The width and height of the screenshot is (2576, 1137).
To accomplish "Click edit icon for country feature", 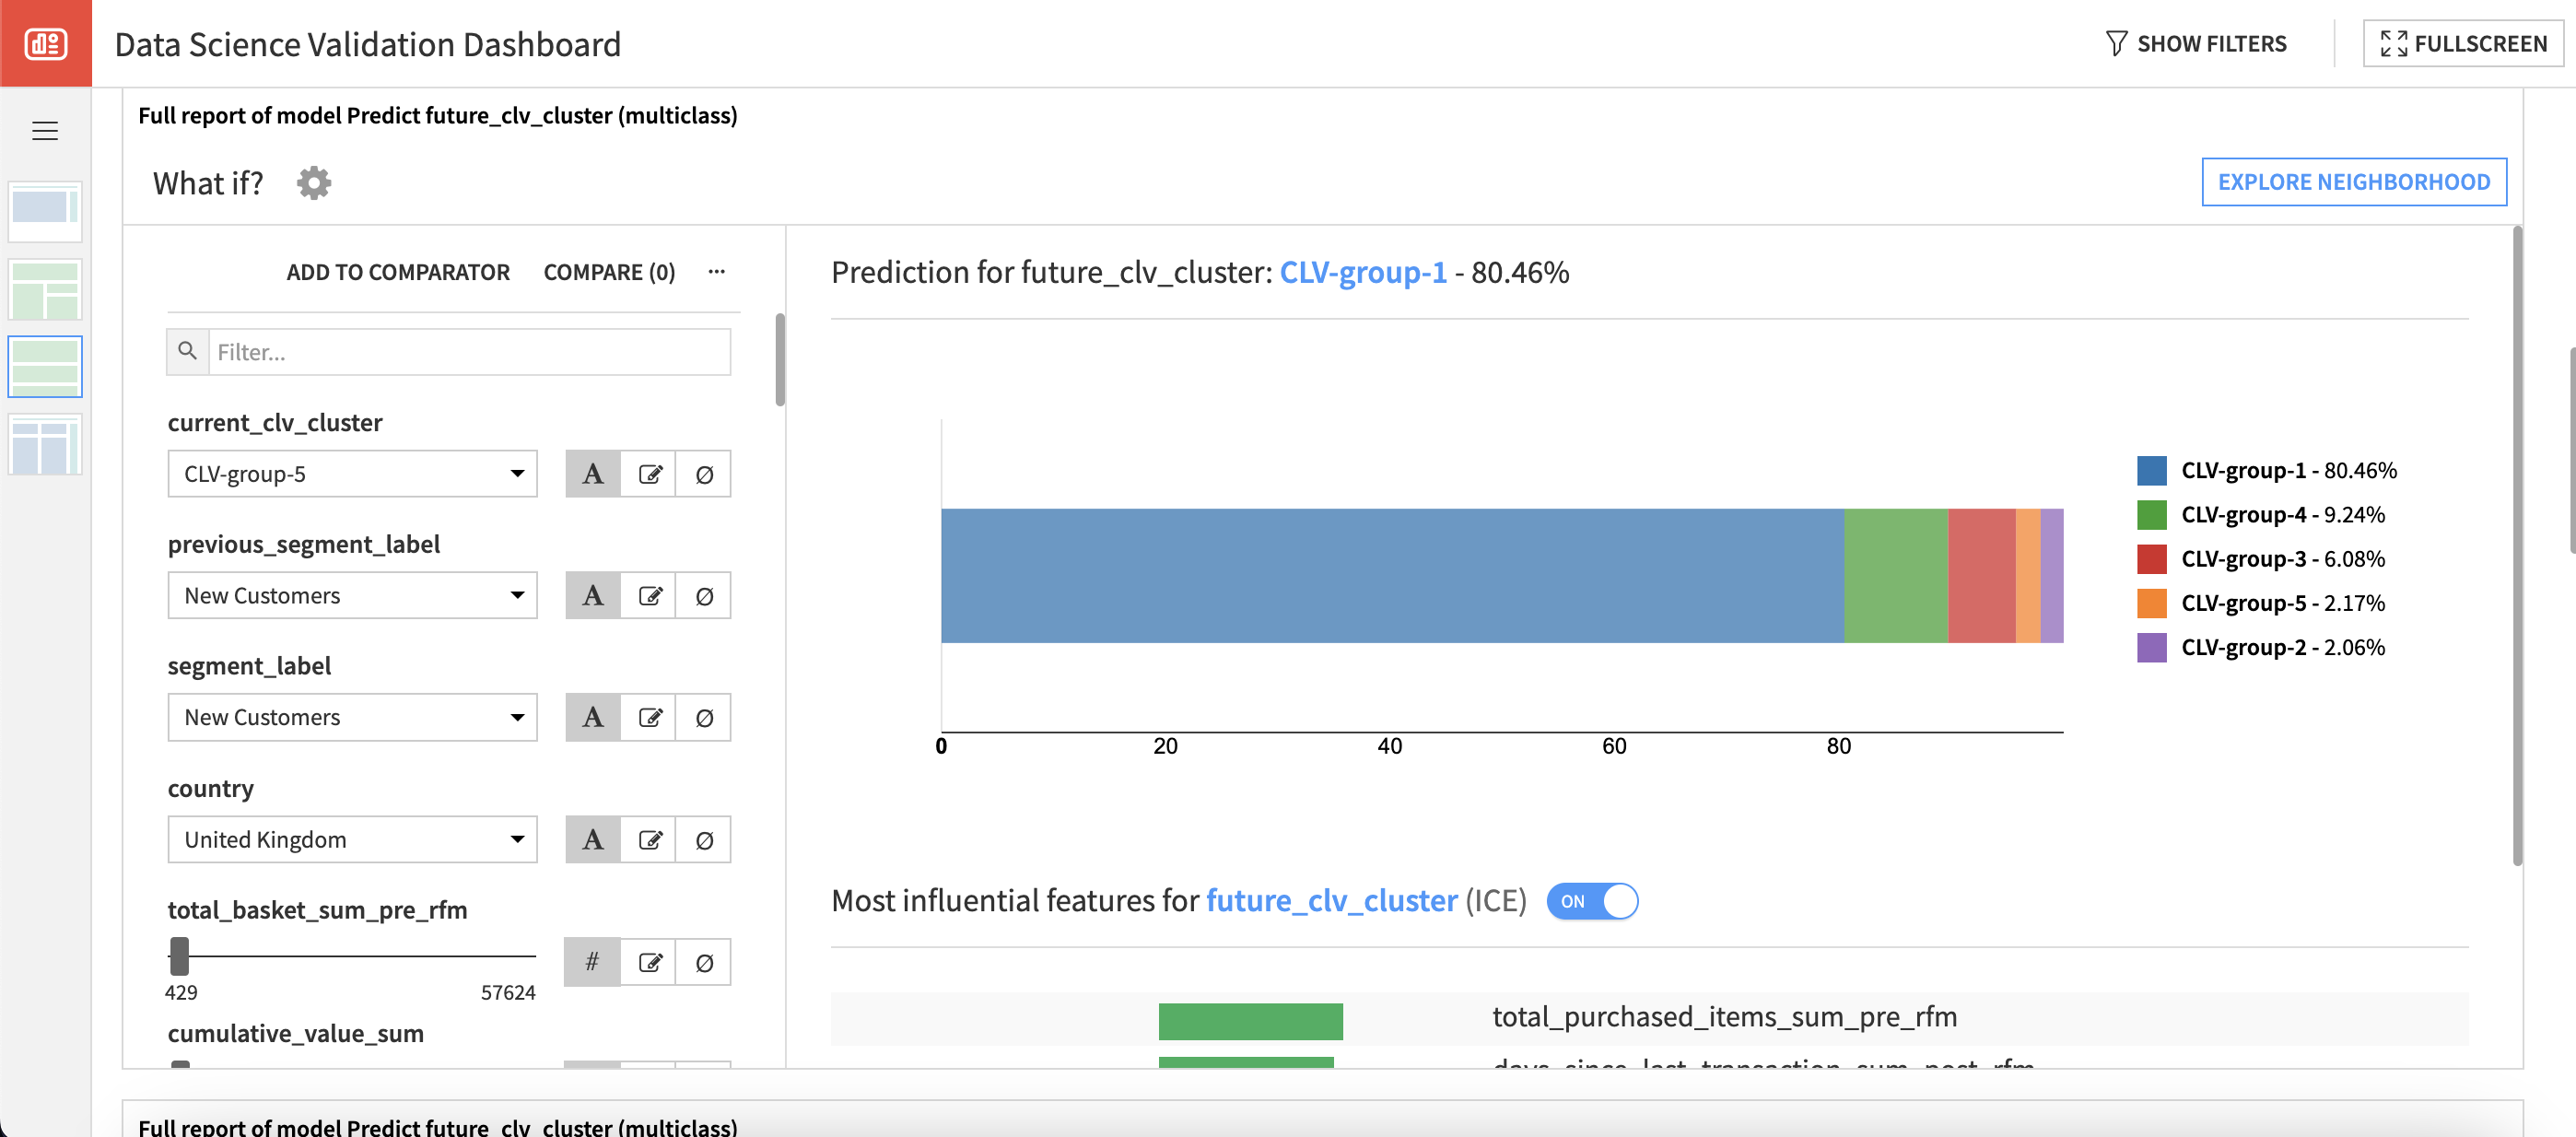I will 649,840.
